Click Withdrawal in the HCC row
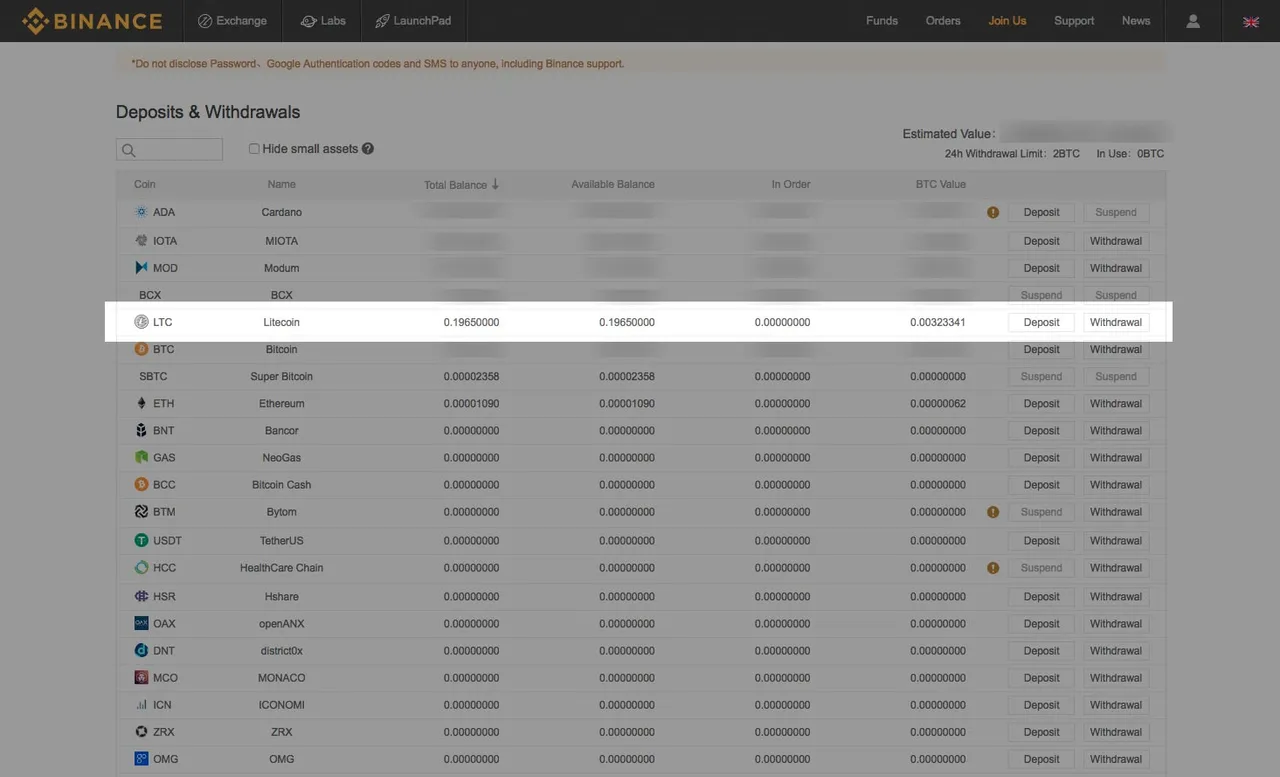 1116,567
